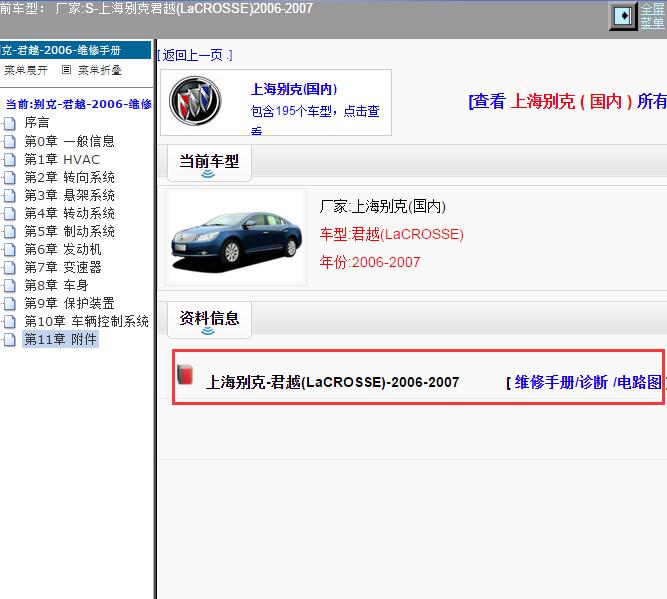
Task: Click the Buick logo thumbnail
Action: pos(195,101)
